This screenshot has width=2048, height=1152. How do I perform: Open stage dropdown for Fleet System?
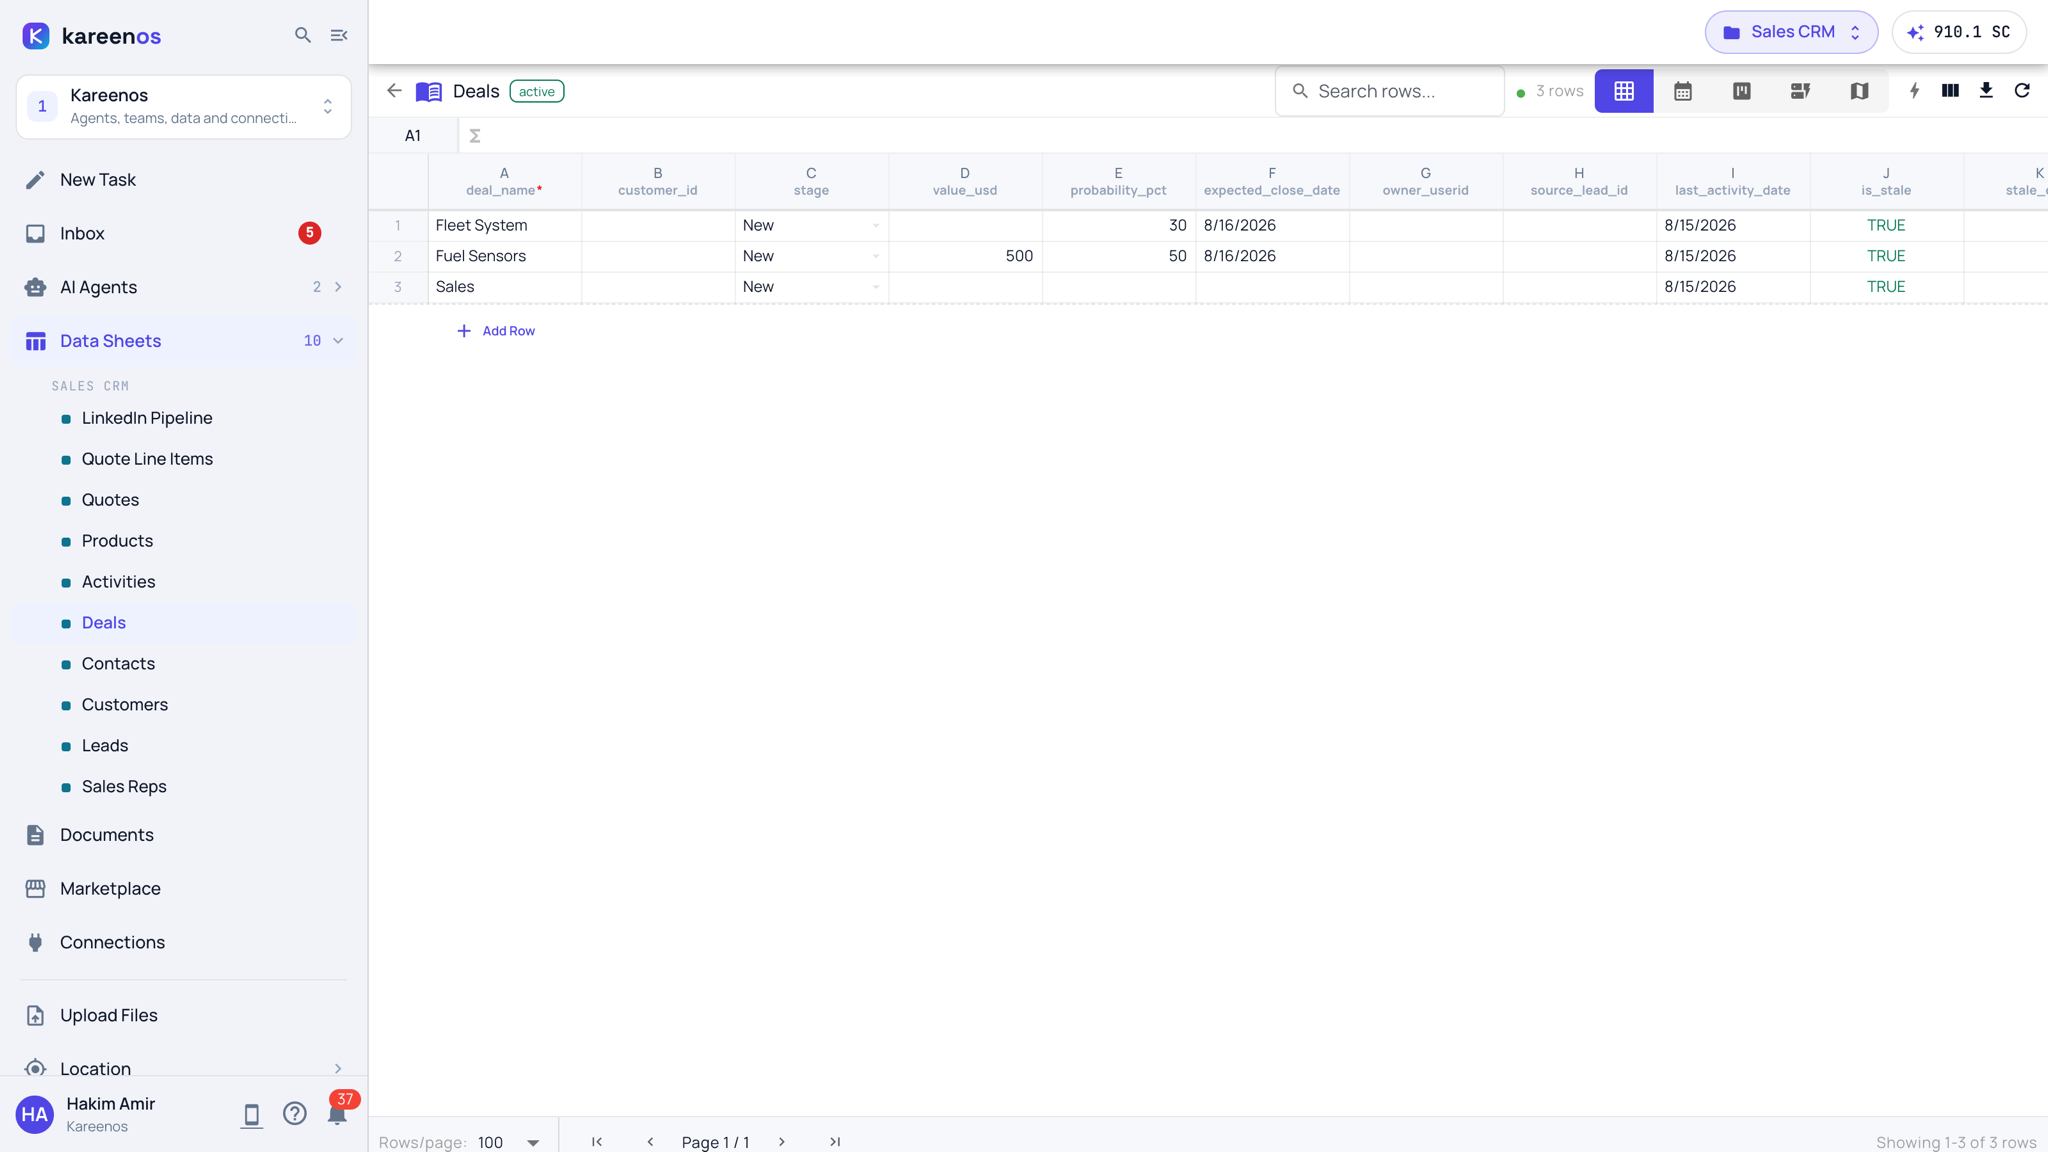pyautogui.click(x=876, y=226)
